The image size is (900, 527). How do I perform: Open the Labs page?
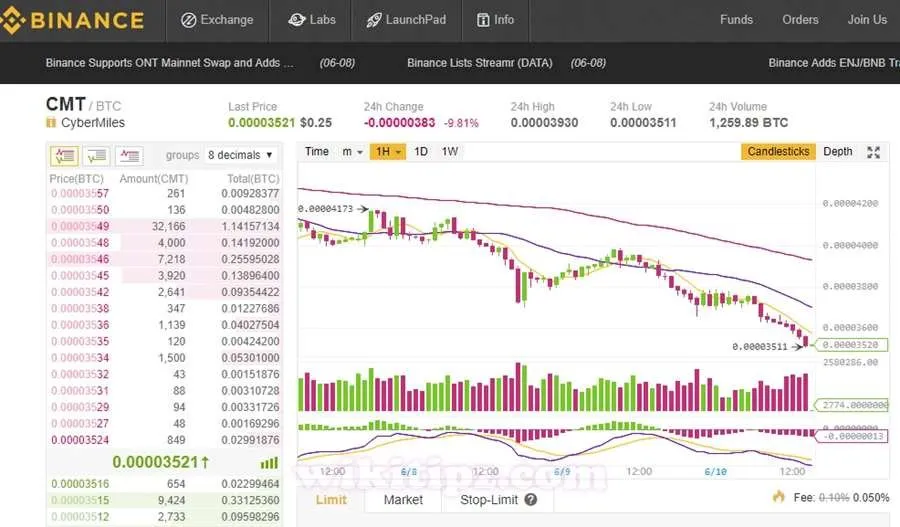point(312,20)
